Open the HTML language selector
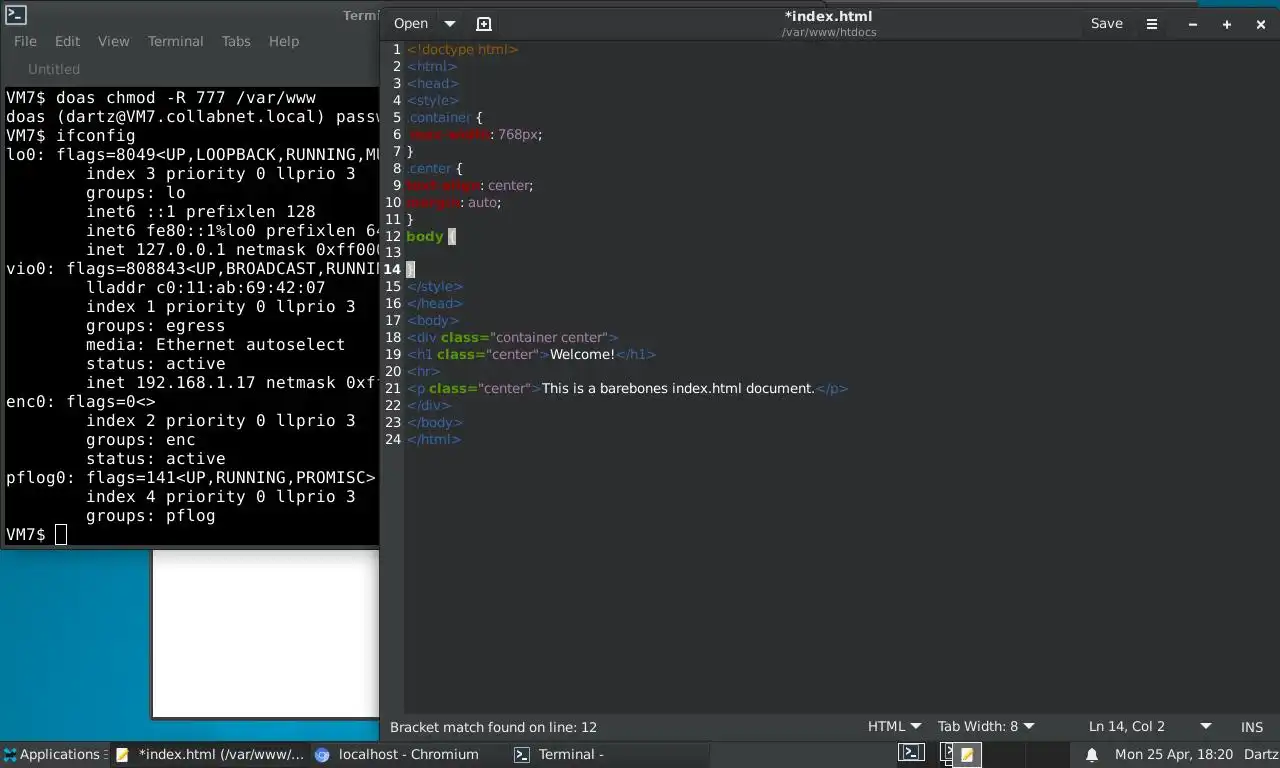 coord(893,726)
